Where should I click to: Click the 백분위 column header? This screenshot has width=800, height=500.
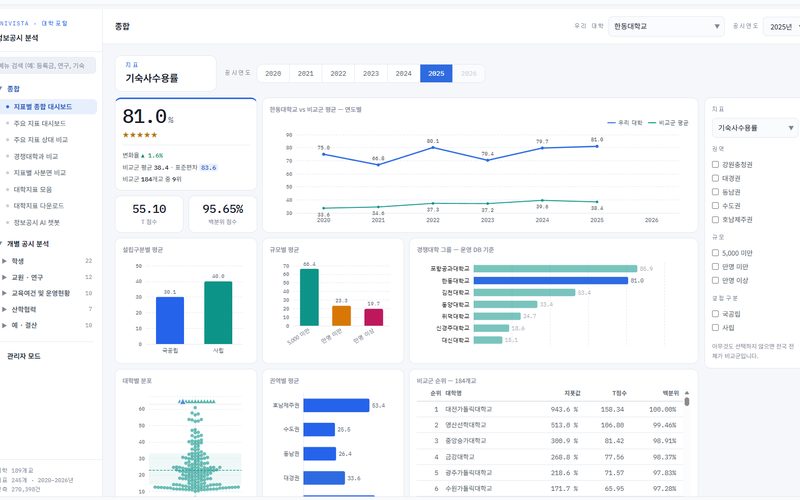pyautogui.click(x=670, y=393)
